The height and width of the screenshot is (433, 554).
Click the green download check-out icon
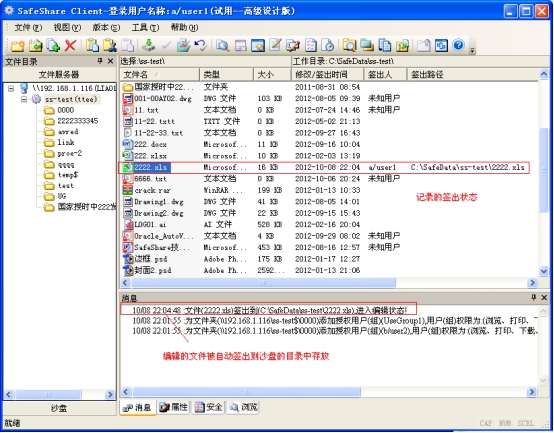[149, 46]
